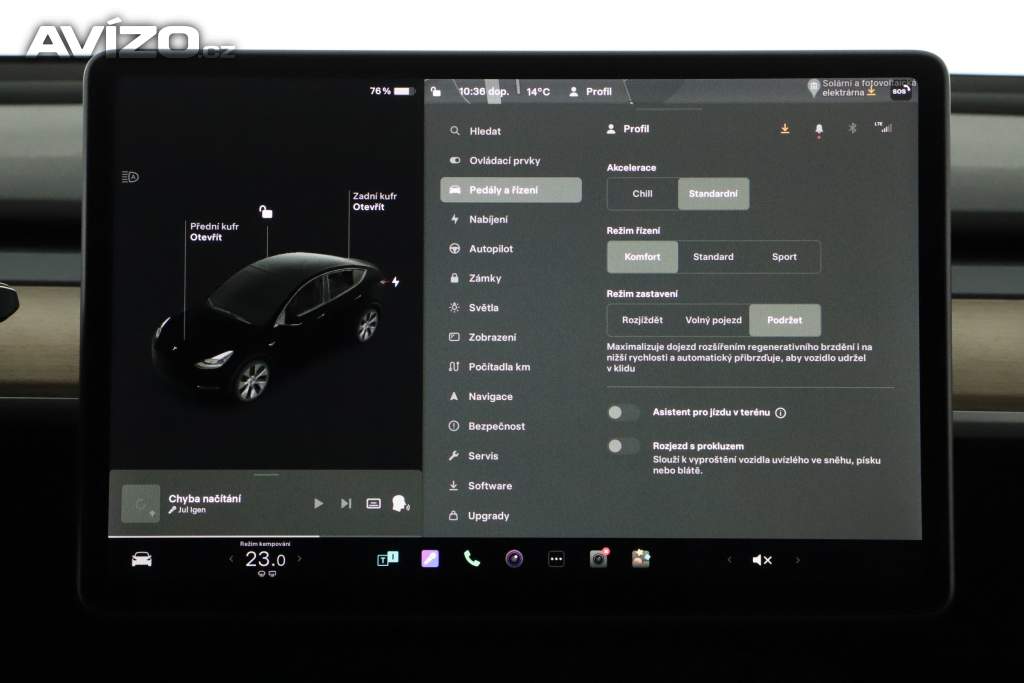Open the T app launcher icon
1024x683 pixels.
click(x=387, y=559)
